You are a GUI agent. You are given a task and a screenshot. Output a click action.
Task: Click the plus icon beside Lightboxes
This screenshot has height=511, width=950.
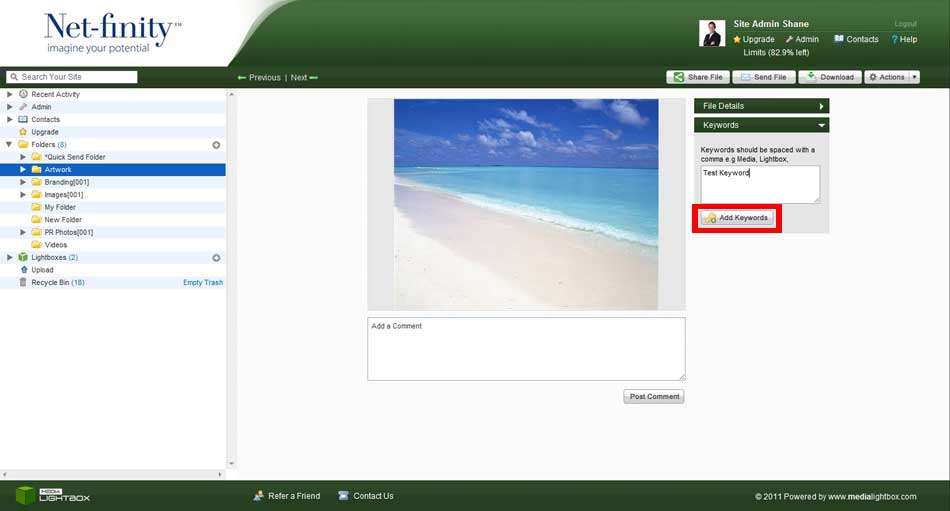pyautogui.click(x=216, y=258)
